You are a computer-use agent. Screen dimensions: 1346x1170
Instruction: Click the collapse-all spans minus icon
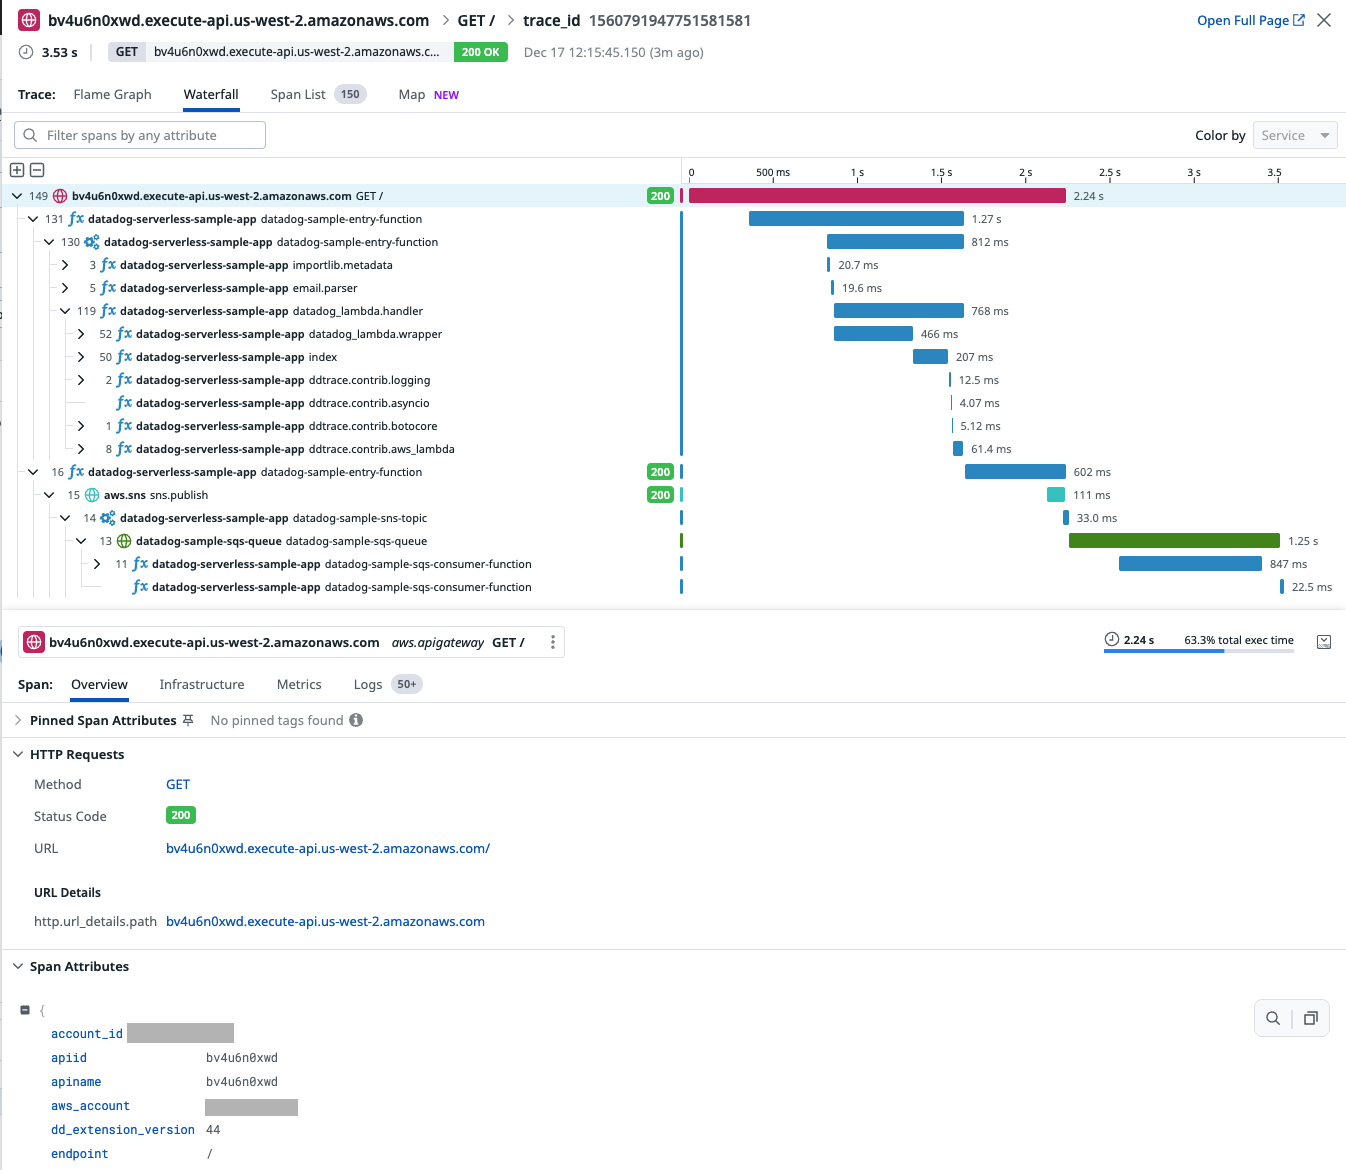tap(37, 170)
